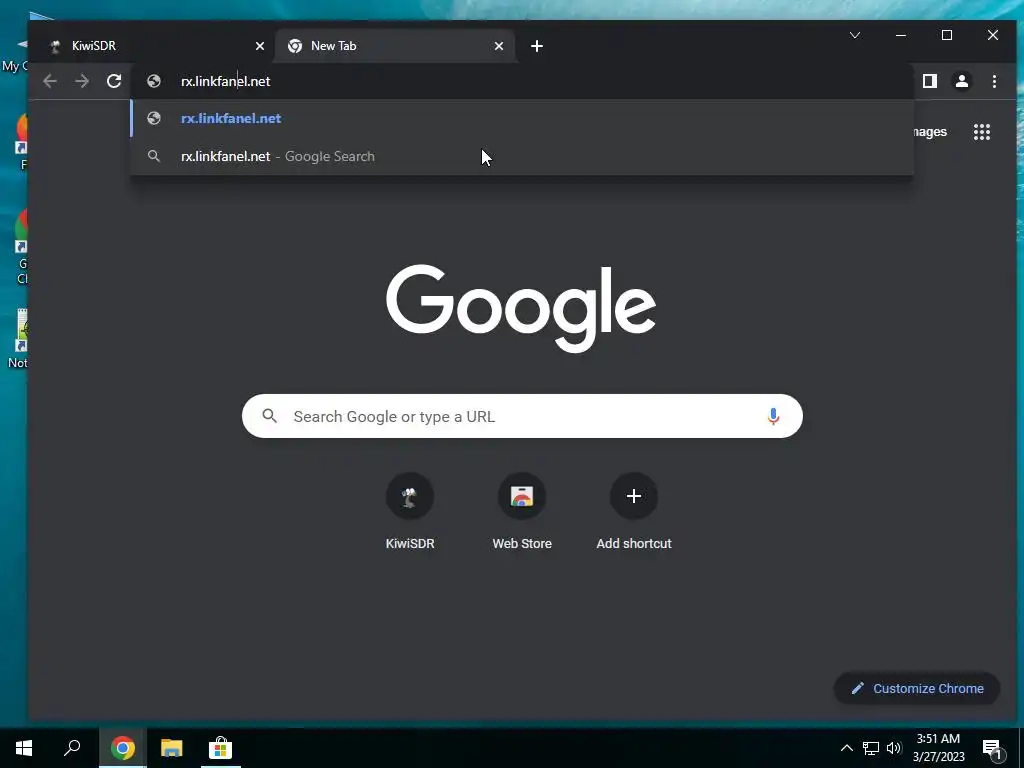This screenshot has width=1024, height=768.
Task: Open the Chrome profile avatar
Action: 961,81
